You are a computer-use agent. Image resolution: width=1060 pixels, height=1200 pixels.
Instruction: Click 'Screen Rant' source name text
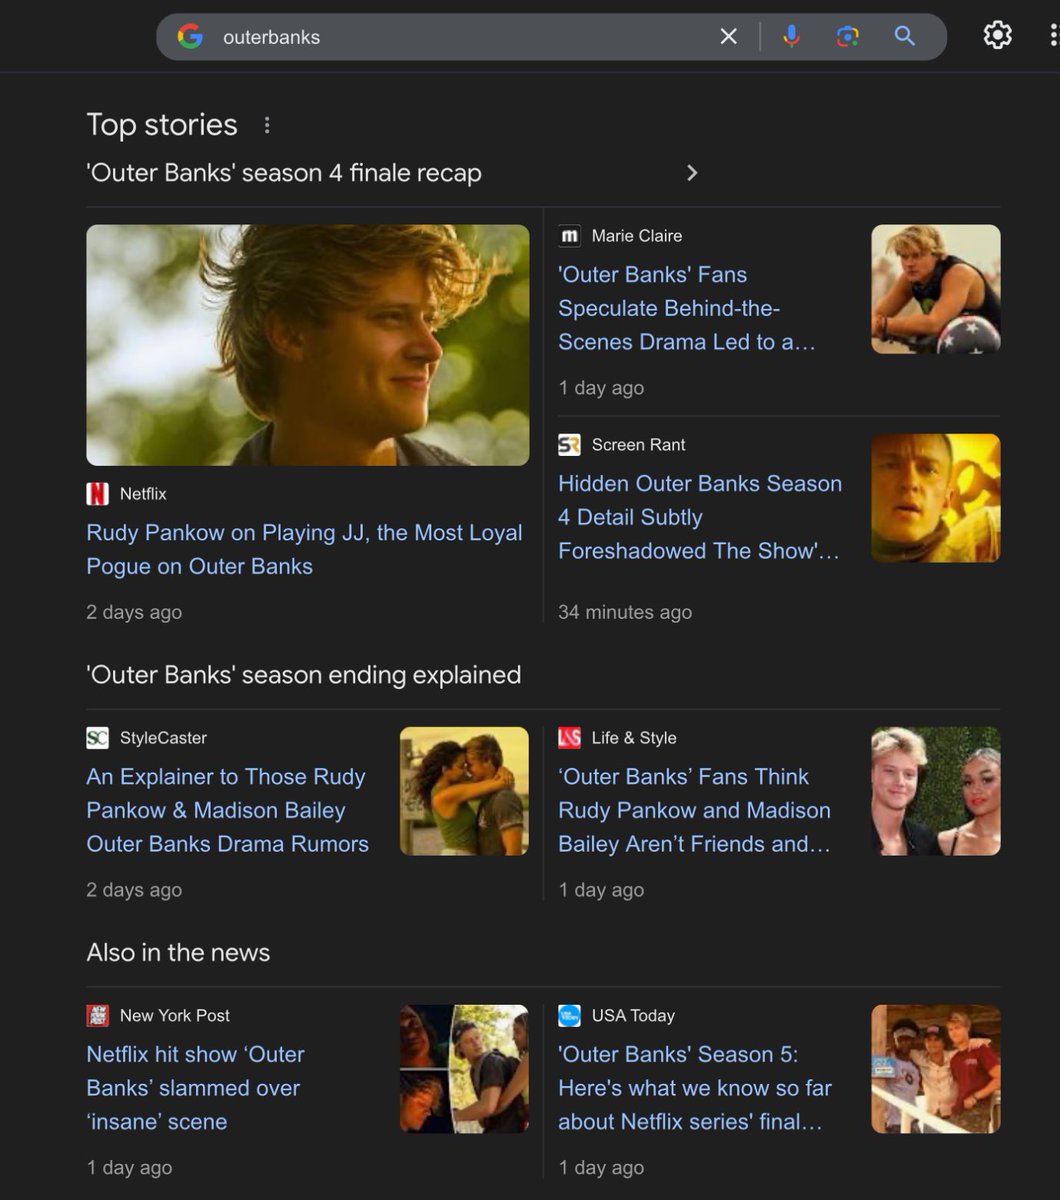[x=639, y=445]
